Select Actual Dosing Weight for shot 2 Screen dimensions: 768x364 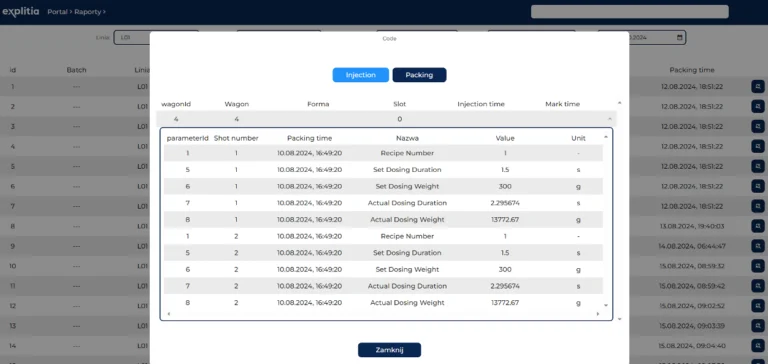pyautogui.click(x=384, y=303)
